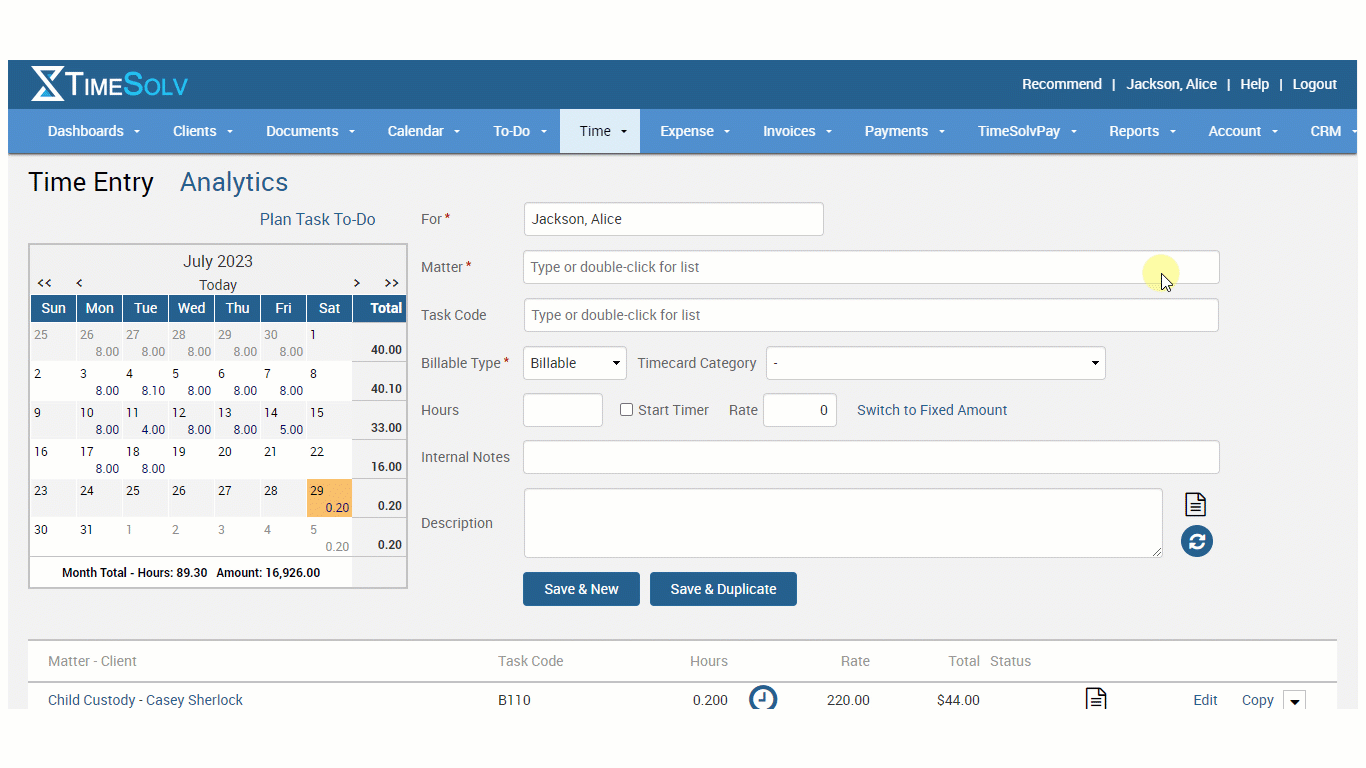Click the 40.10 weekly total
The height and width of the screenshot is (768, 1366).
pyautogui.click(x=386, y=389)
